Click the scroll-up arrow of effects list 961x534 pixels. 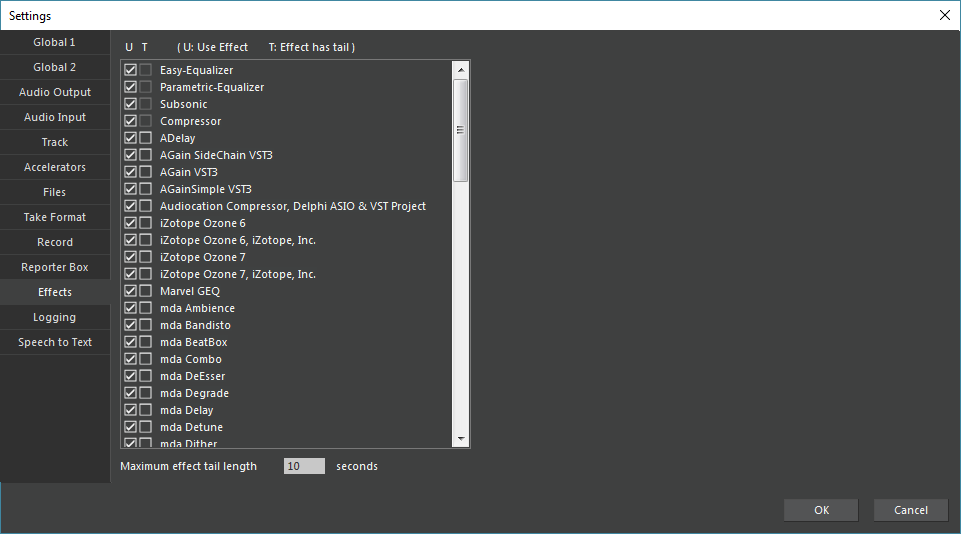click(461, 70)
